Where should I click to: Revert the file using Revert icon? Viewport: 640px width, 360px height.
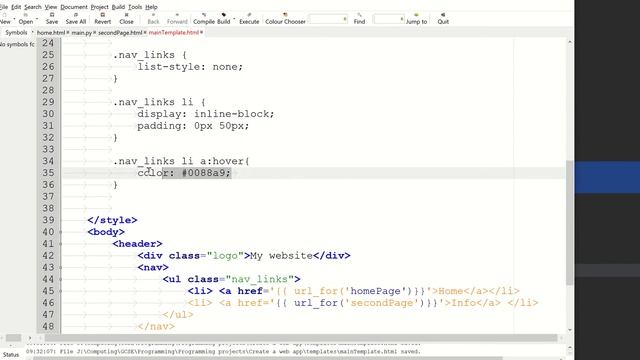[x=102, y=18]
